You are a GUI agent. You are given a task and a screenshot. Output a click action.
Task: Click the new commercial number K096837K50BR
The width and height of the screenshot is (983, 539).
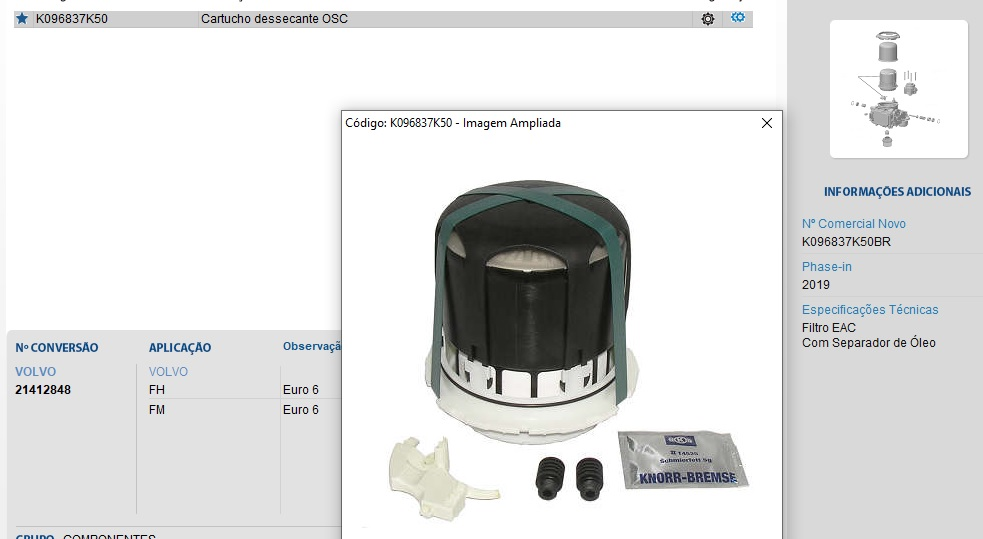click(x=847, y=241)
